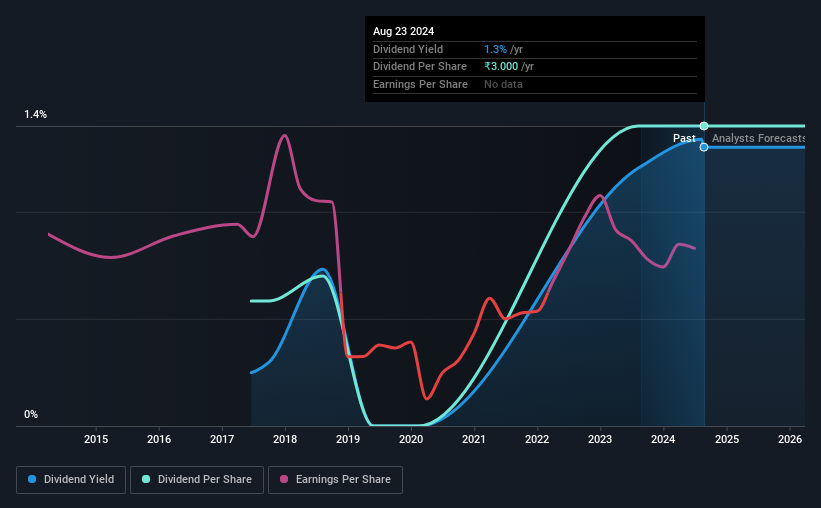Click the teal data point marker on chart
The width and height of the screenshot is (821, 508).
pos(704,126)
